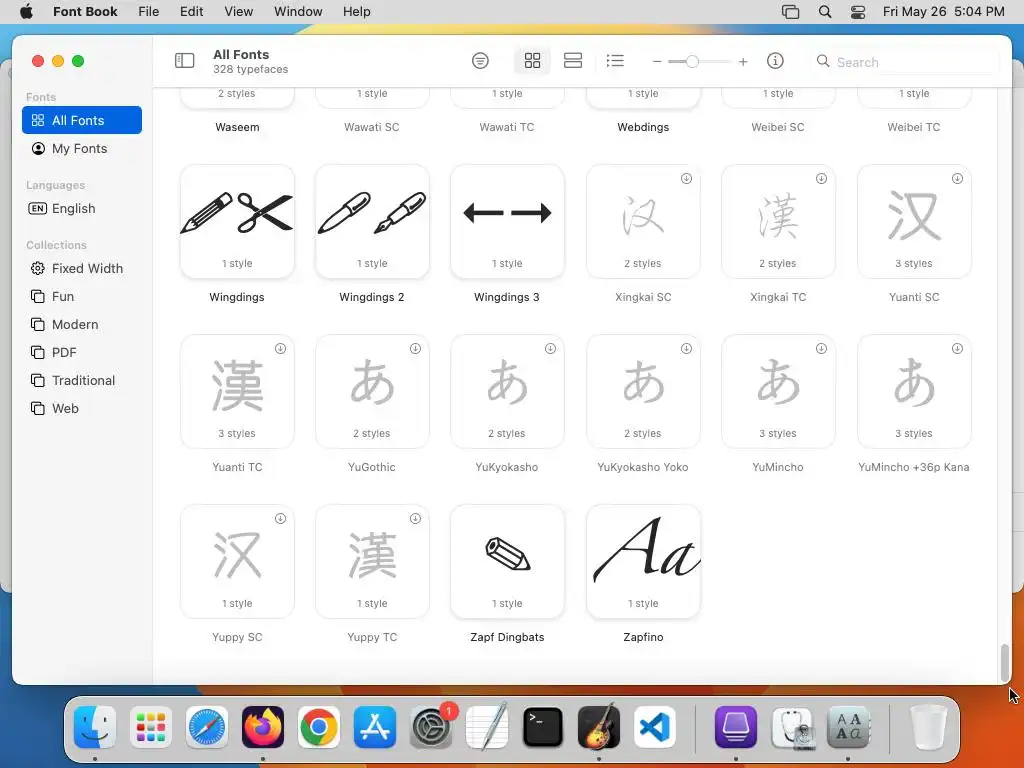
Task: Download the YuMincho font
Action: pos(822,349)
